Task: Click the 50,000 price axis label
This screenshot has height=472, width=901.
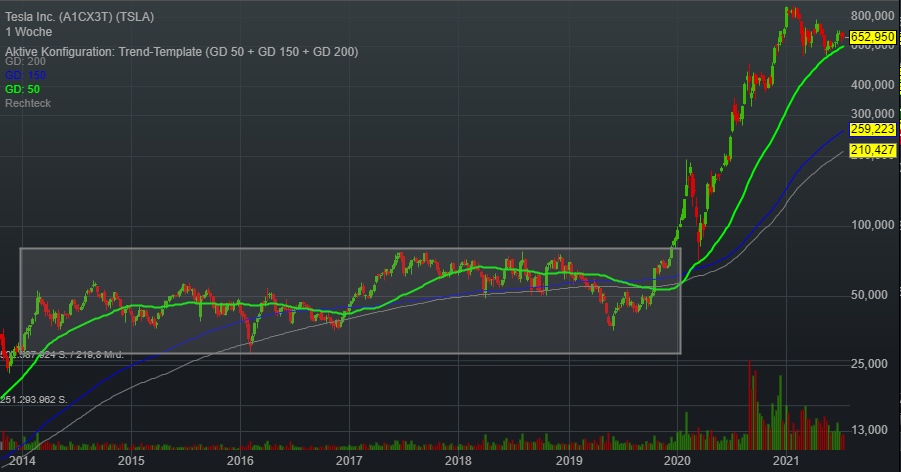Action: click(869, 295)
